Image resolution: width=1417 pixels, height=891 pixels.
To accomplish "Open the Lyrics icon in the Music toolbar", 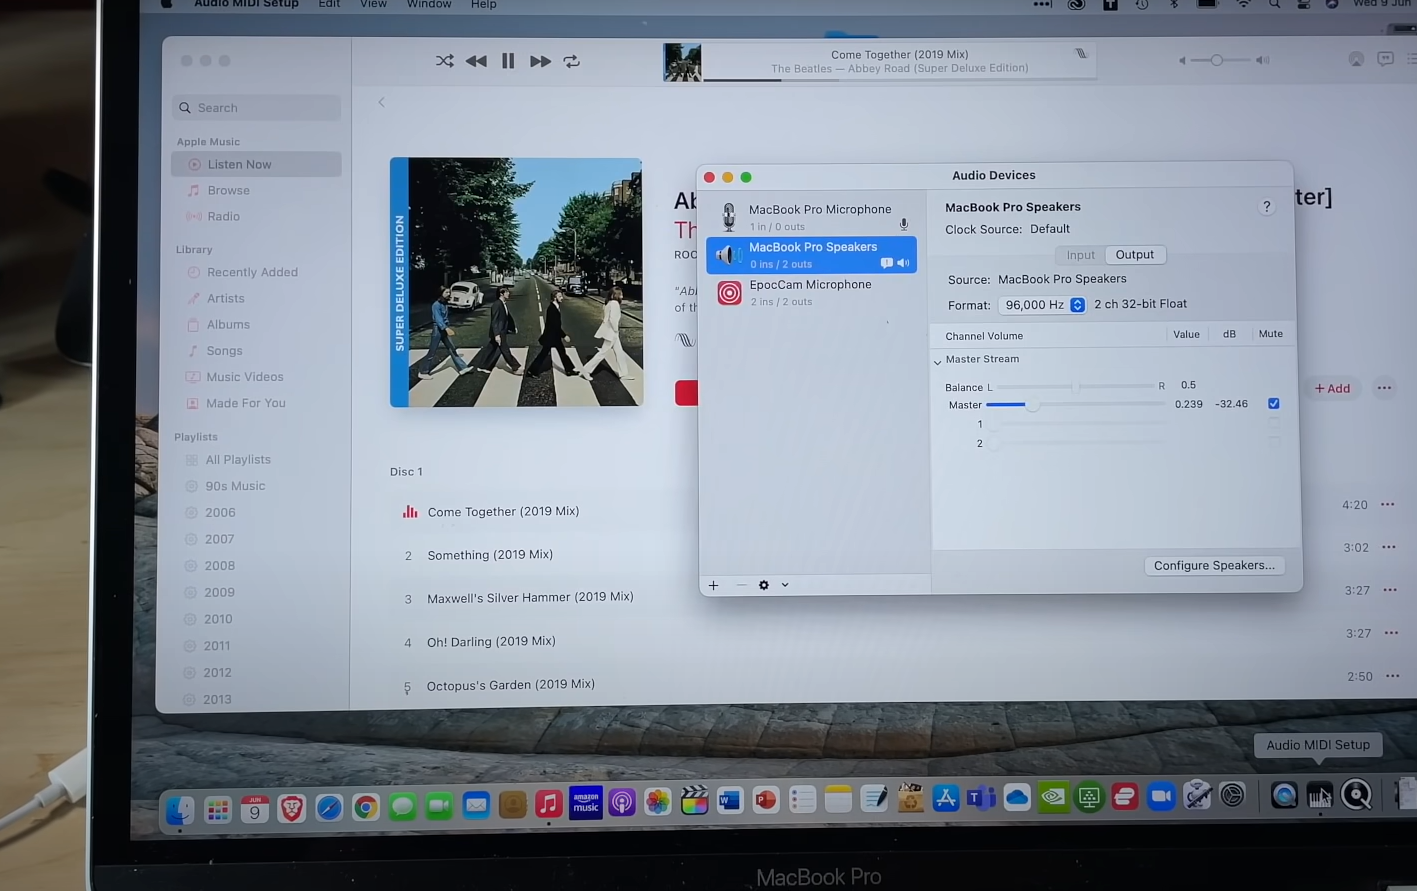I will (x=1079, y=54).
